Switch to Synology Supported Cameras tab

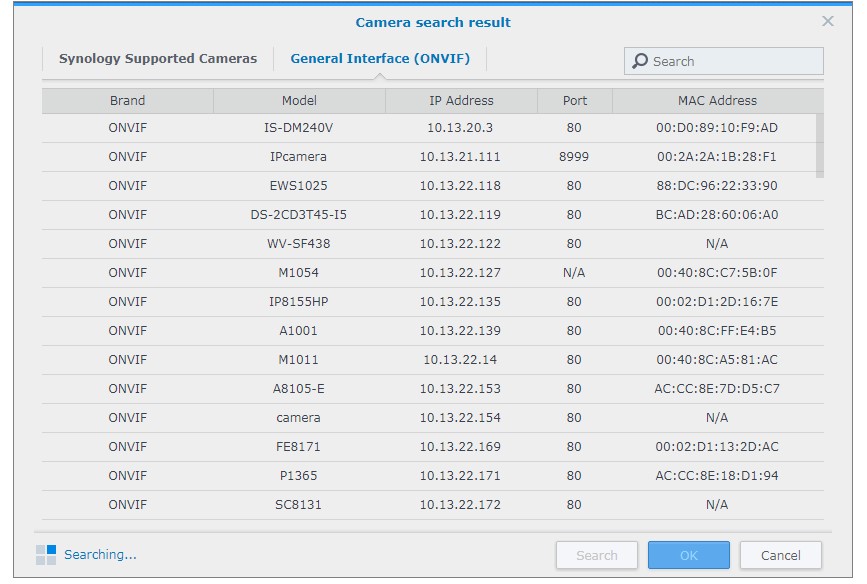(x=158, y=59)
